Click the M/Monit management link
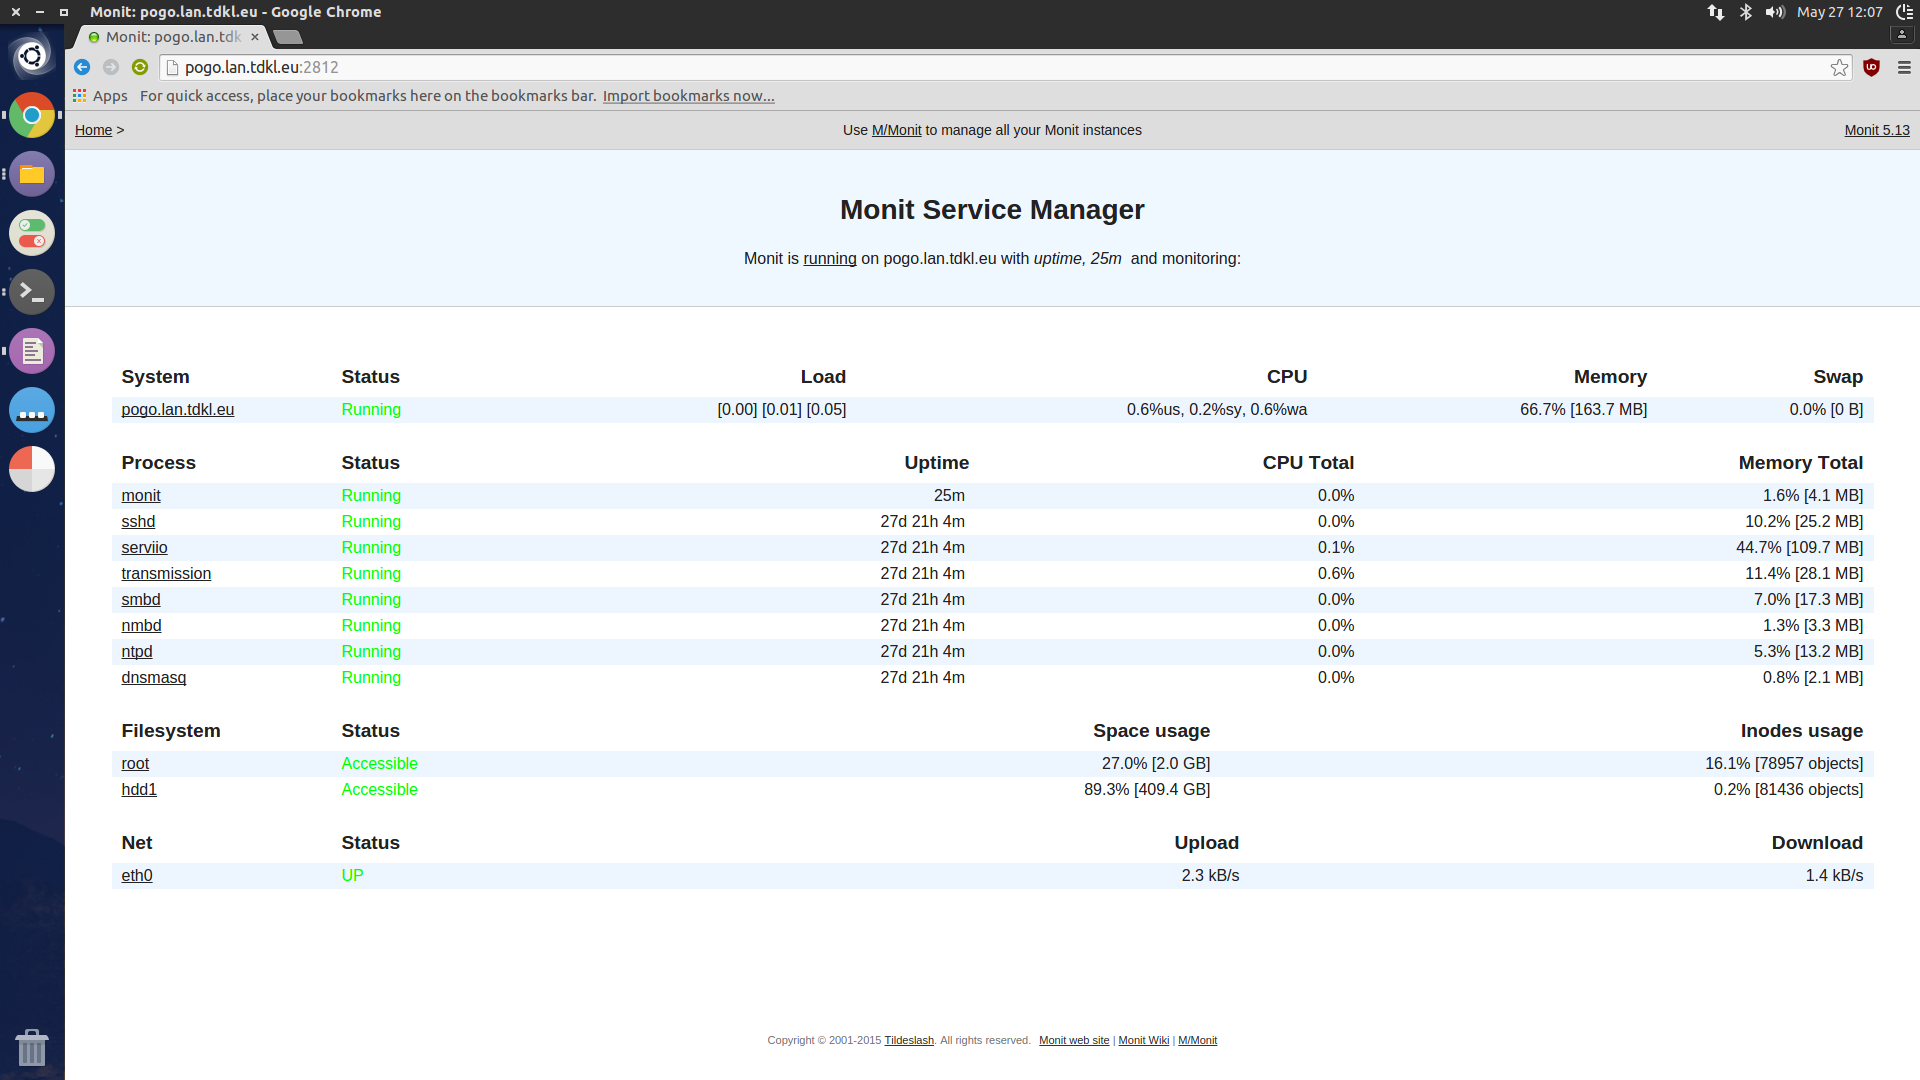This screenshot has width=1920, height=1080. pyautogui.click(x=895, y=131)
